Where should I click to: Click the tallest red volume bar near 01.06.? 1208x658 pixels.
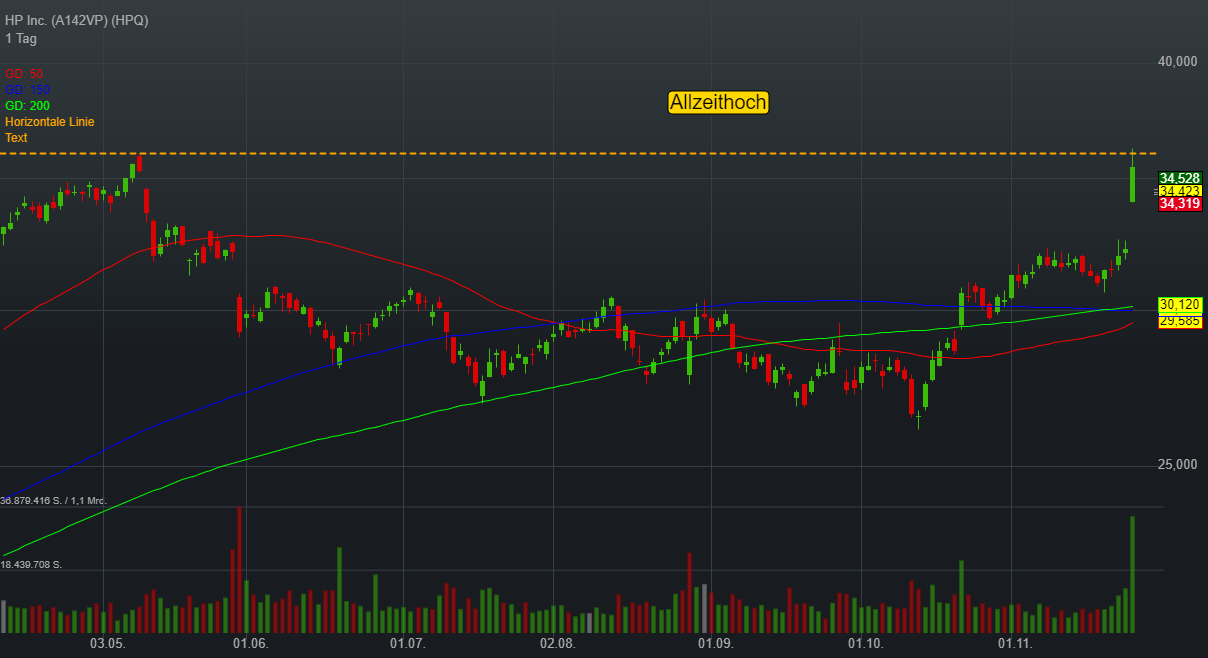pos(239,570)
